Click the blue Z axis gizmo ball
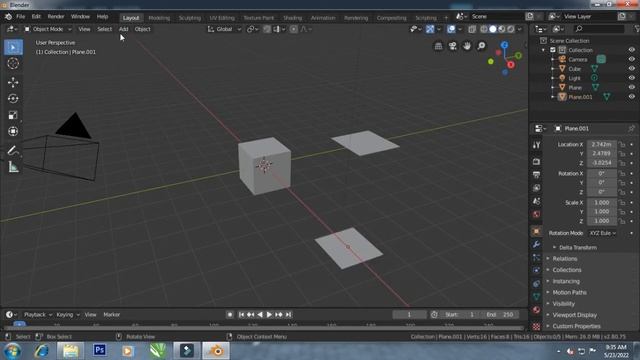Viewport: 640px width, 360px height. pos(505,44)
